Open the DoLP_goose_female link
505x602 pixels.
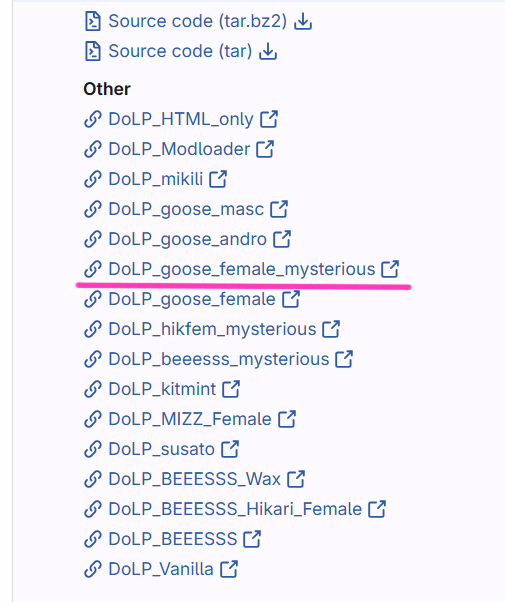click(192, 299)
